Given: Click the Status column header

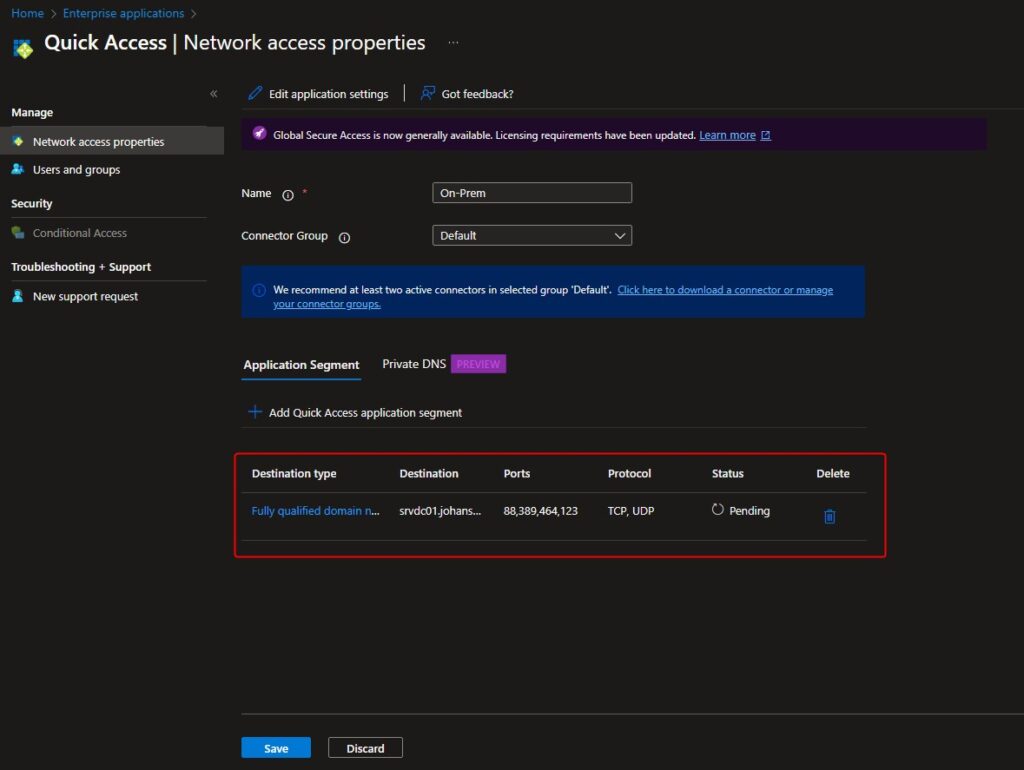Looking at the screenshot, I should tap(728, 473).
